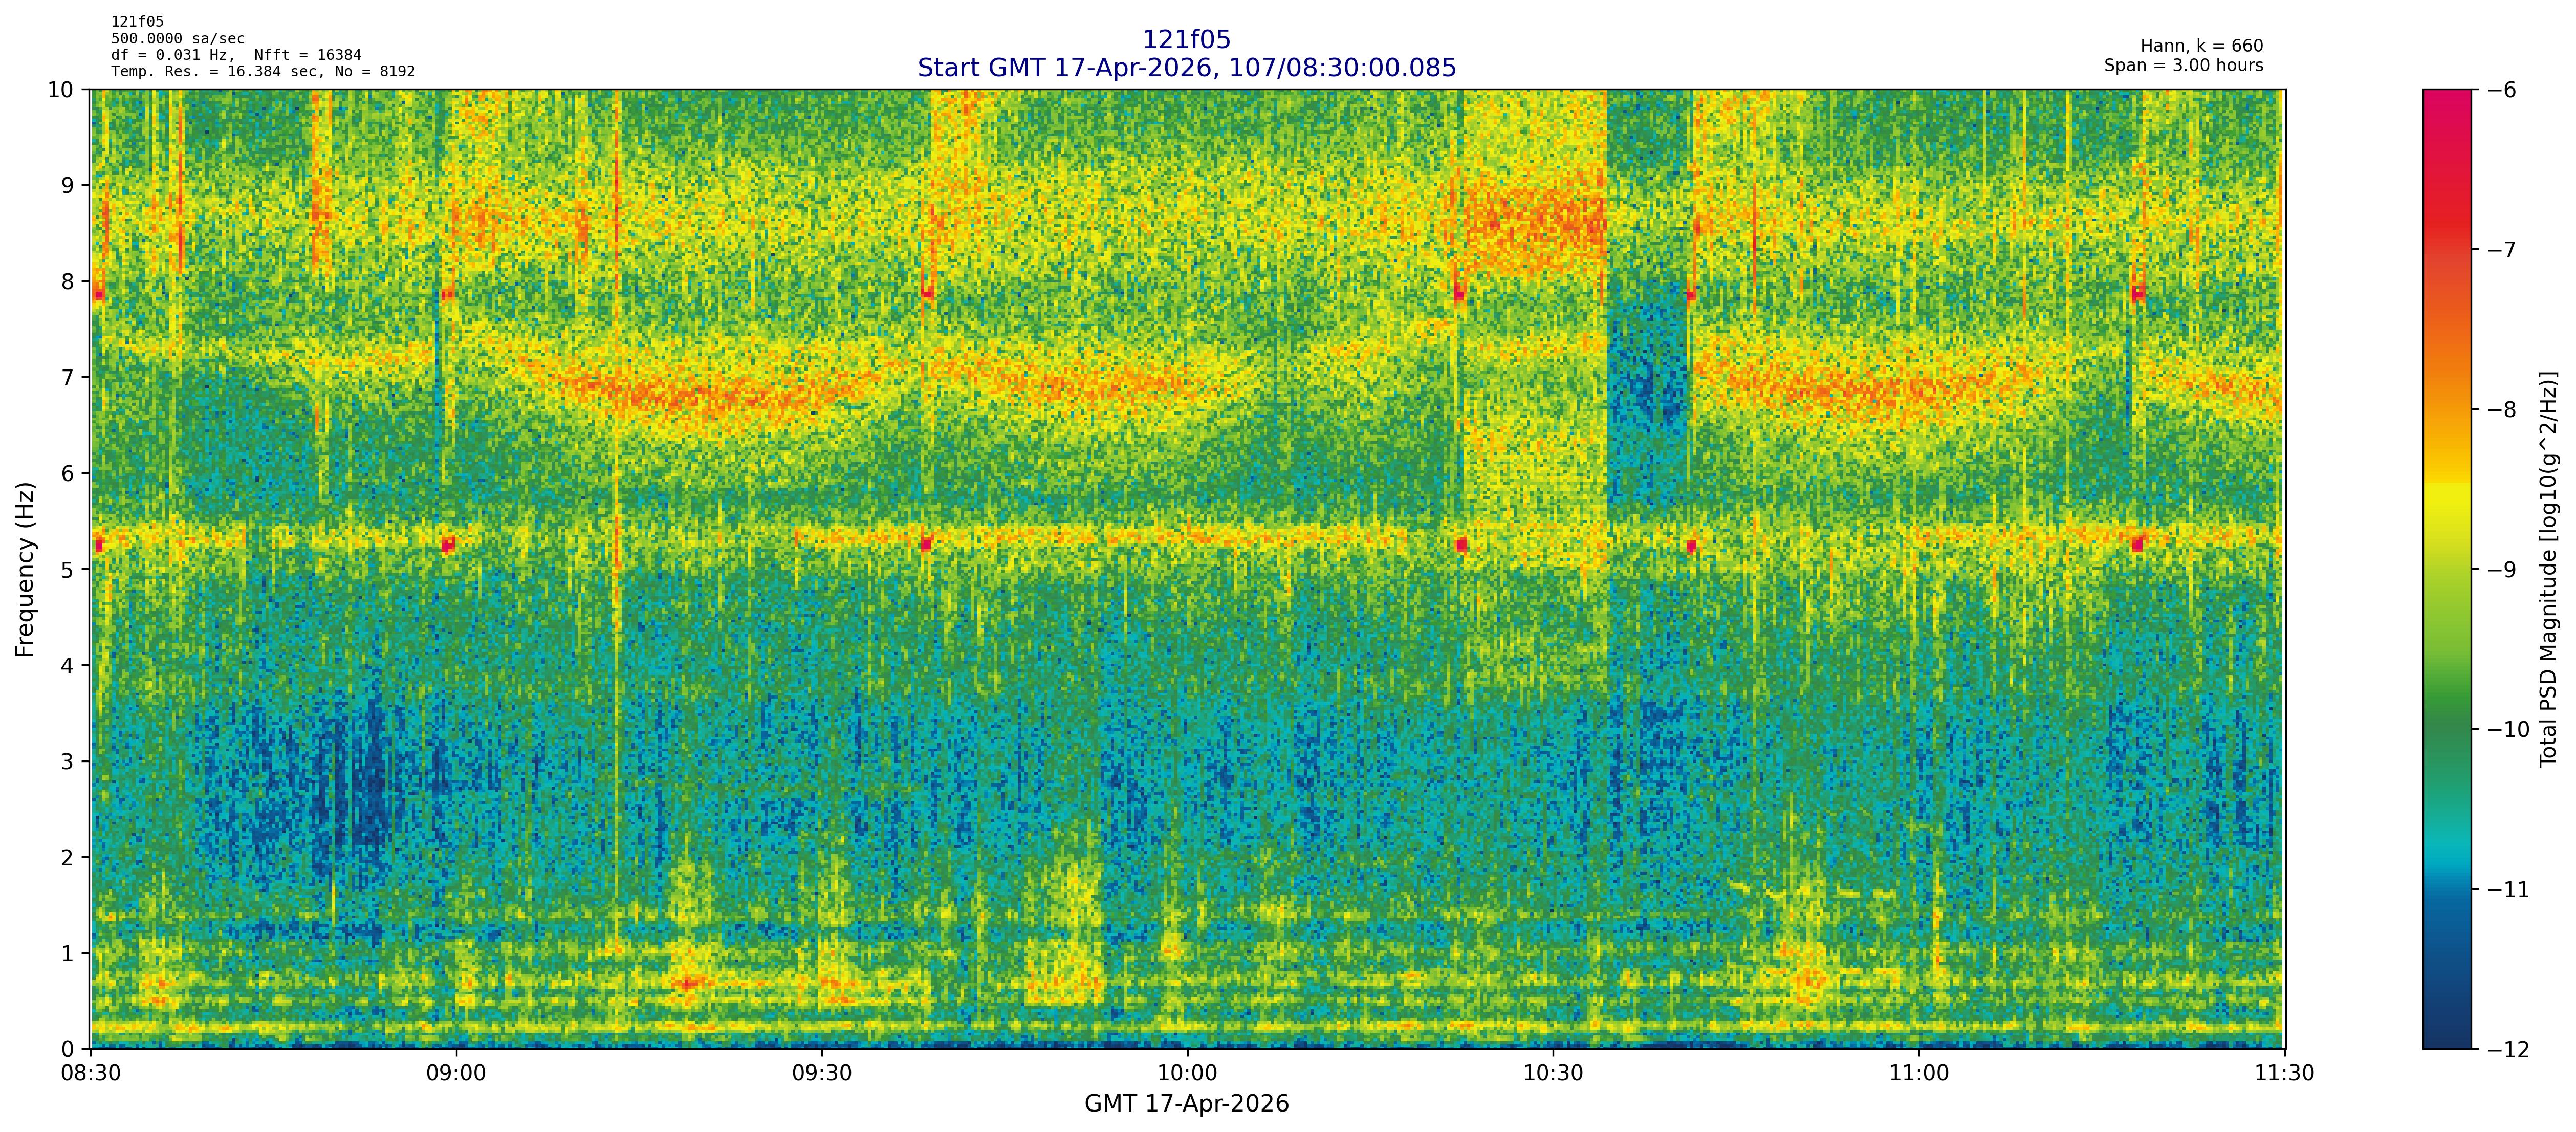
Task: Click the 5 Hz y-axis tick label
Action: [x=67, y=569]
